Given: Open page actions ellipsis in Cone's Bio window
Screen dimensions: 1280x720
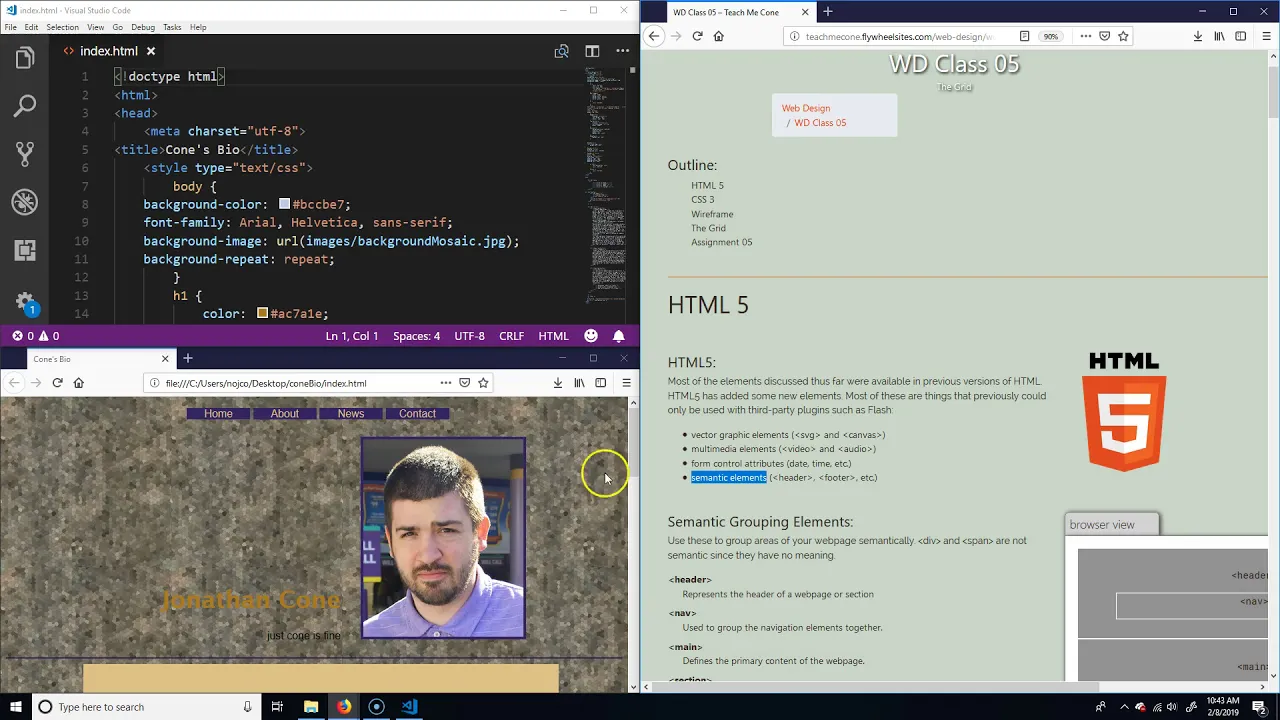Looking at the screenshot, I should coord(446,383).
